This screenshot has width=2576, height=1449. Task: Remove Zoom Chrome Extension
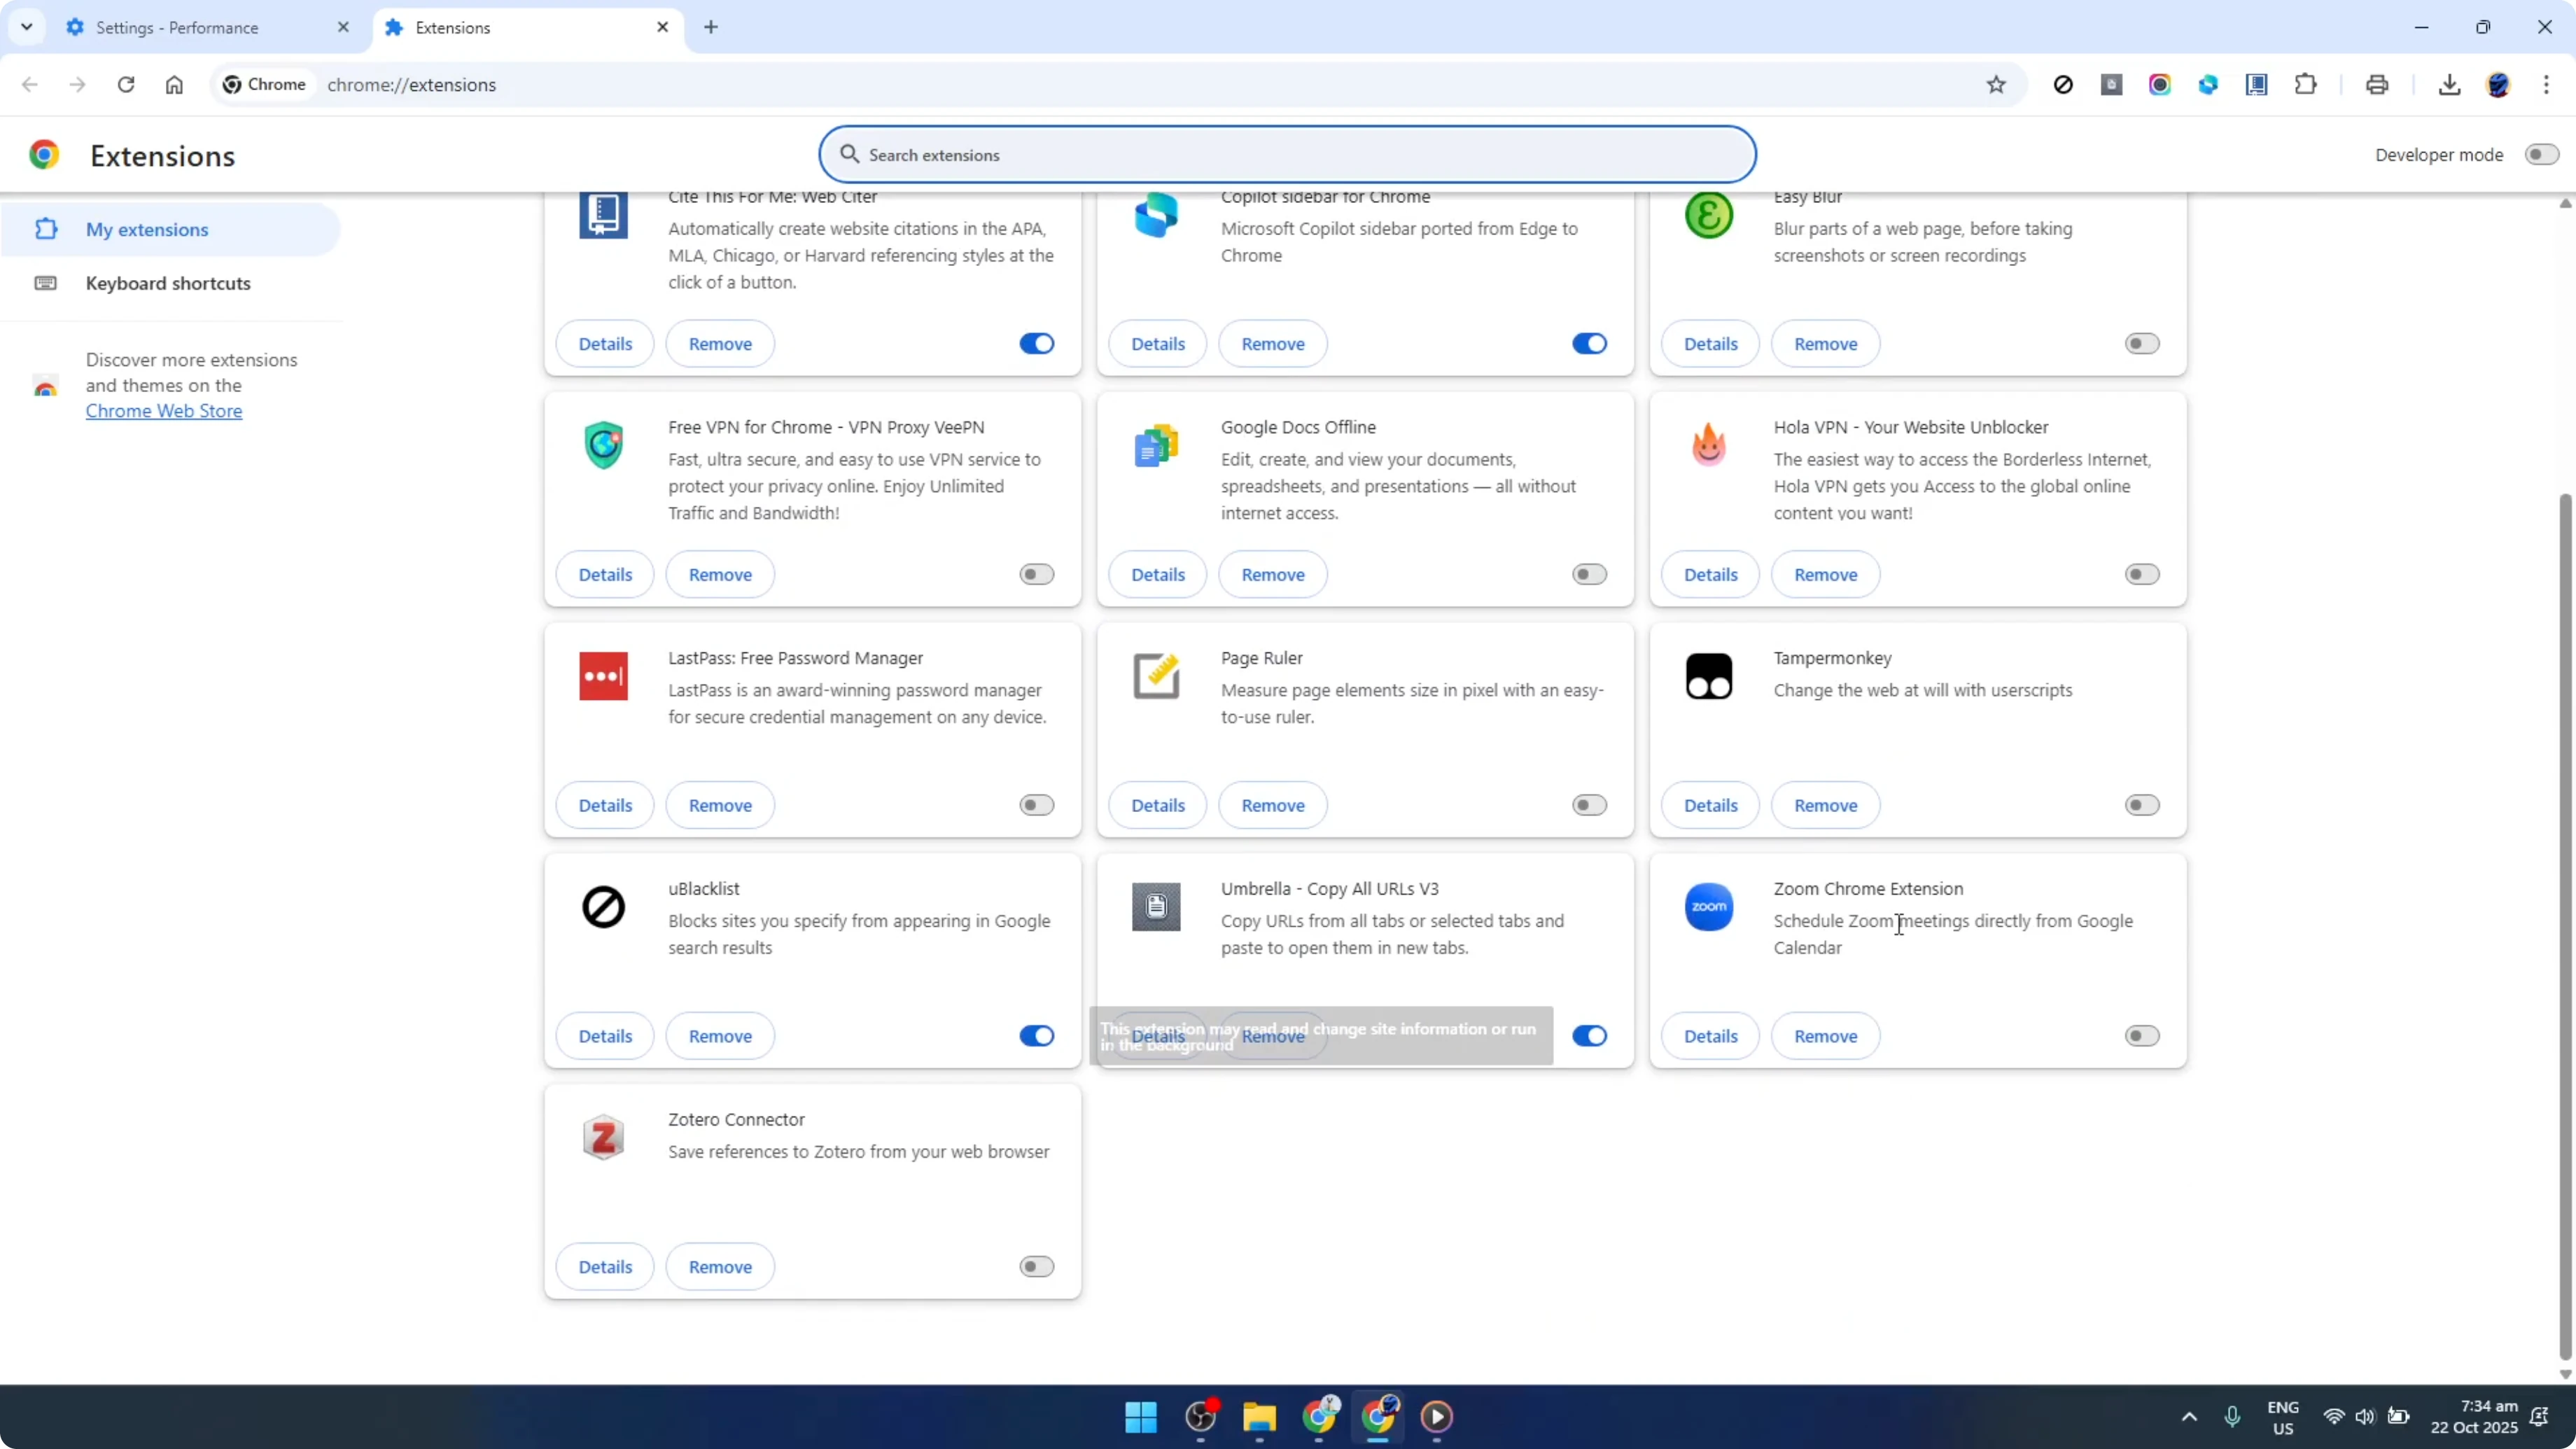1825,1037
